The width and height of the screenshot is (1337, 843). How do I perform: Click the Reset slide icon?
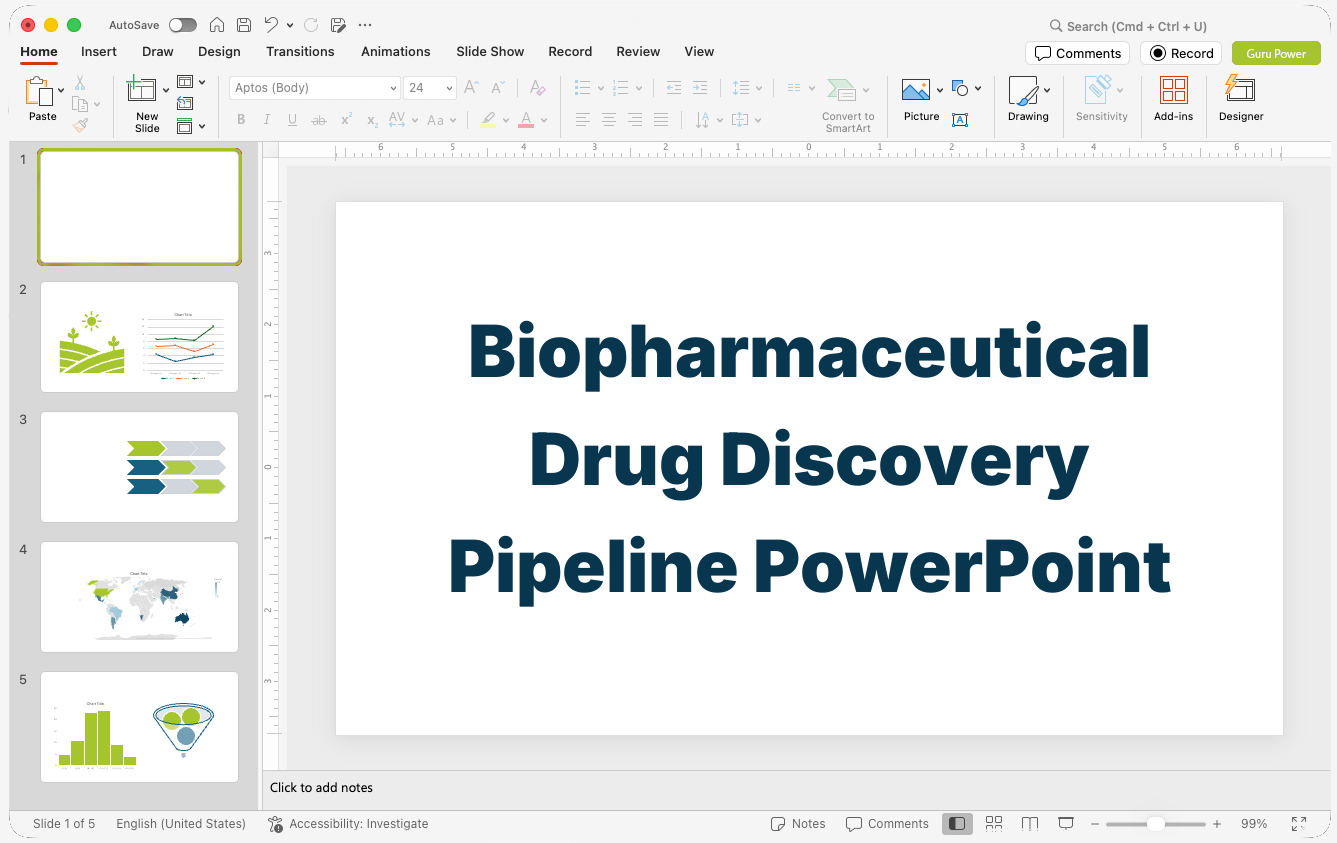185,103
